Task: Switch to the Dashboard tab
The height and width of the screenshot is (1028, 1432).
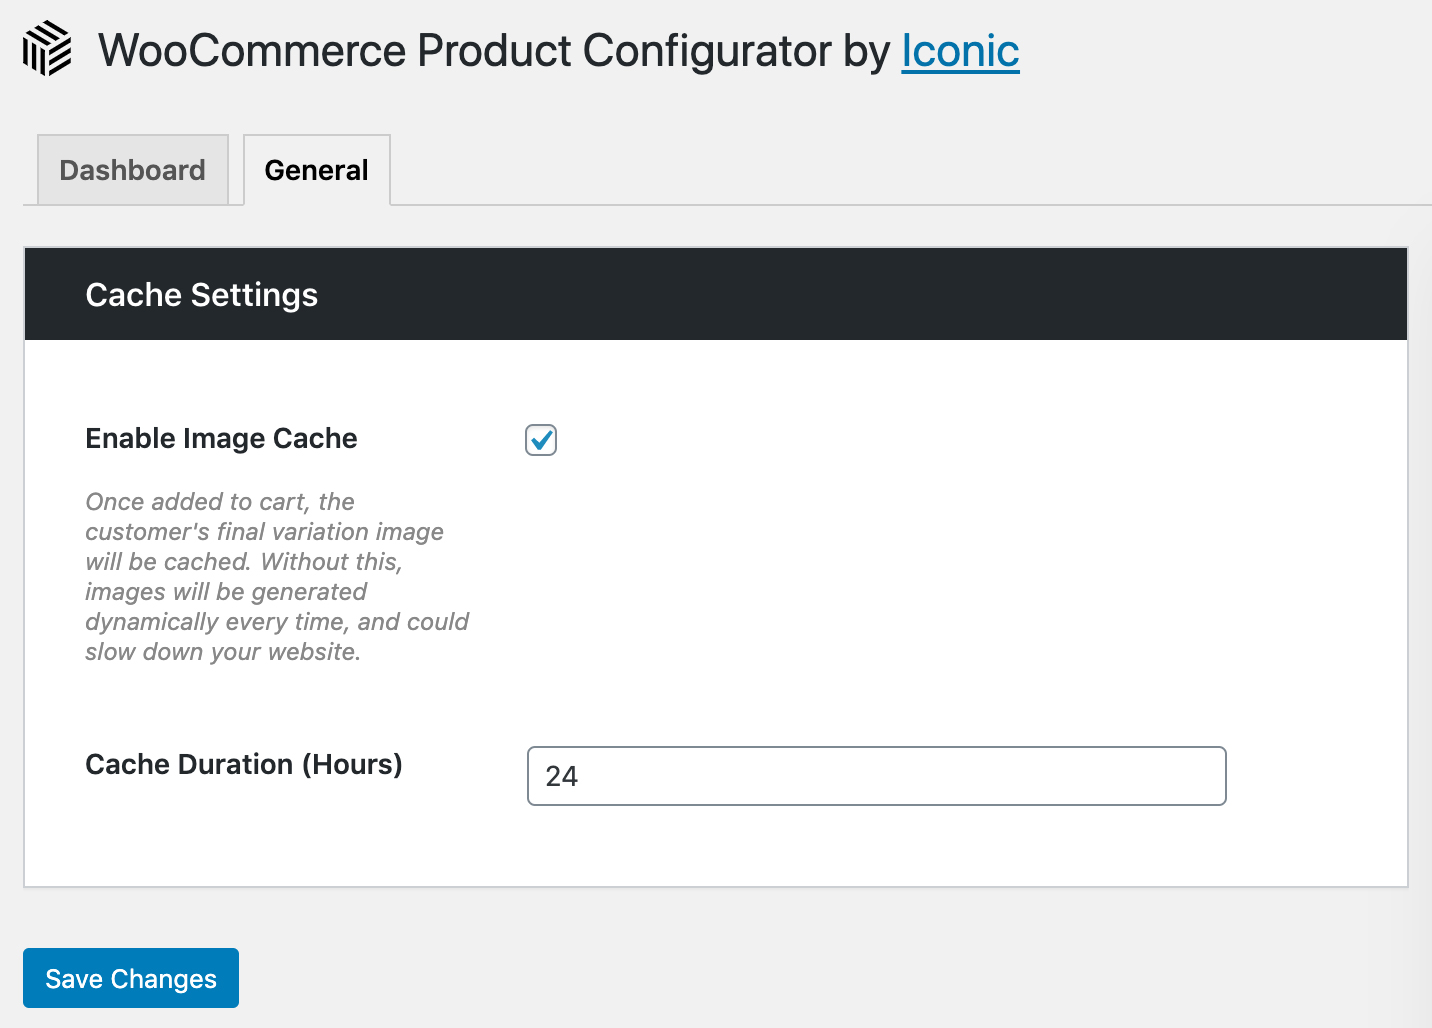Action: pyautogui.click(x=132, y=170)
